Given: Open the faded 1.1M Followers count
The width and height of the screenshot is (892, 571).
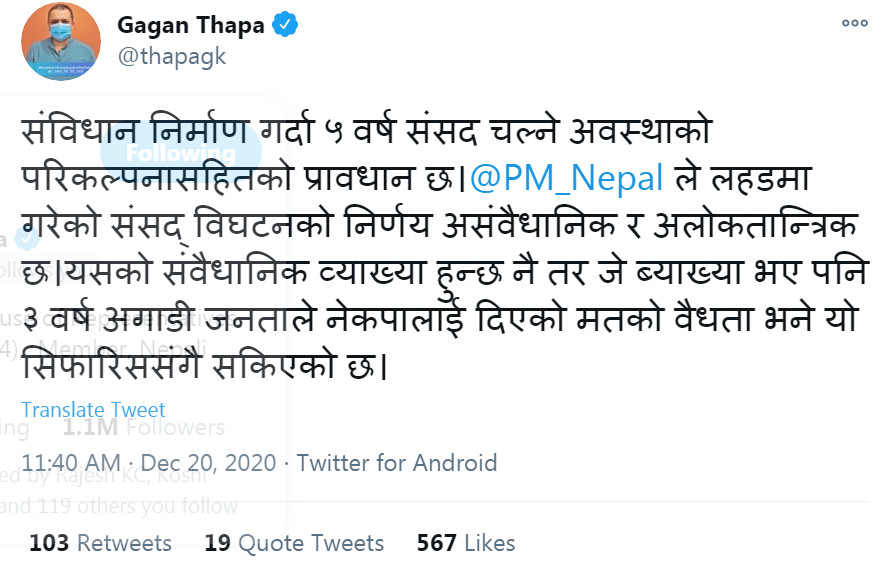Looking at the screenshot, I should click(144, 428).
